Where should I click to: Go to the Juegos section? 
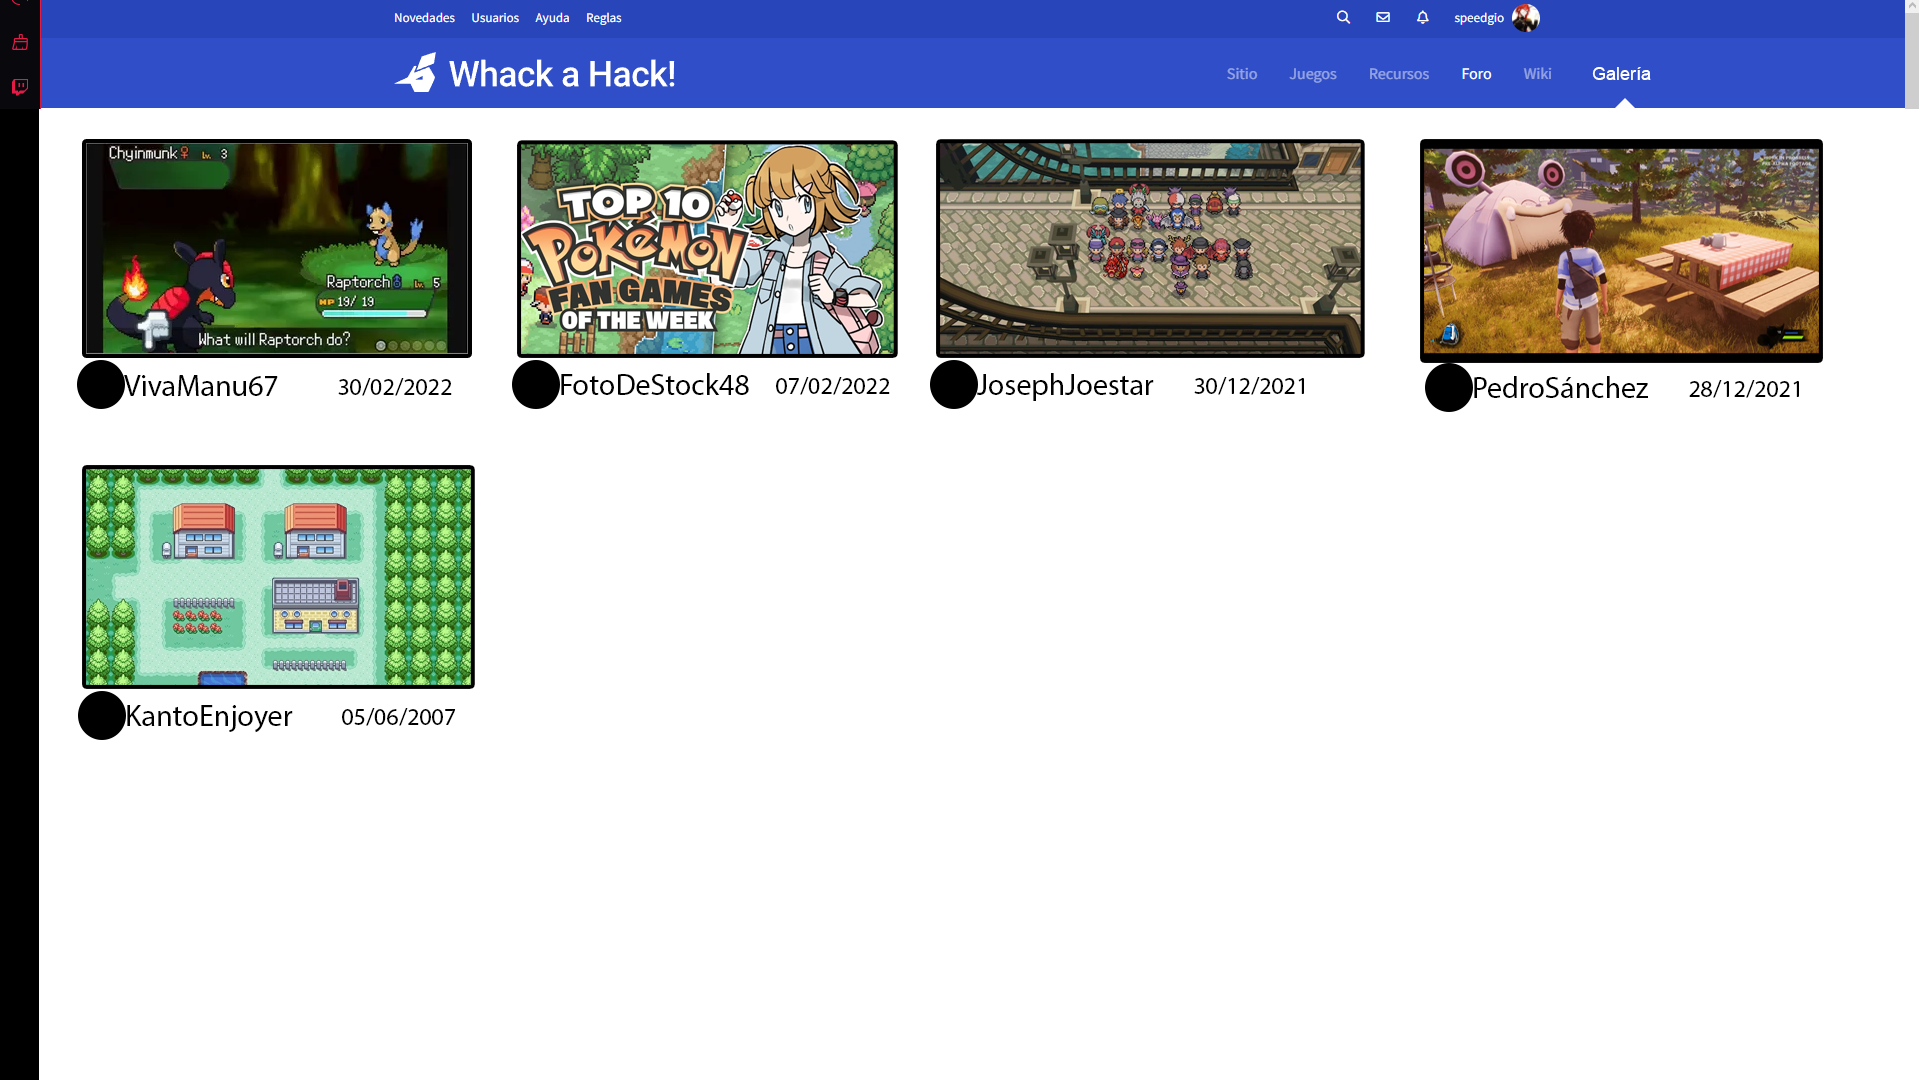(1312, 74)
